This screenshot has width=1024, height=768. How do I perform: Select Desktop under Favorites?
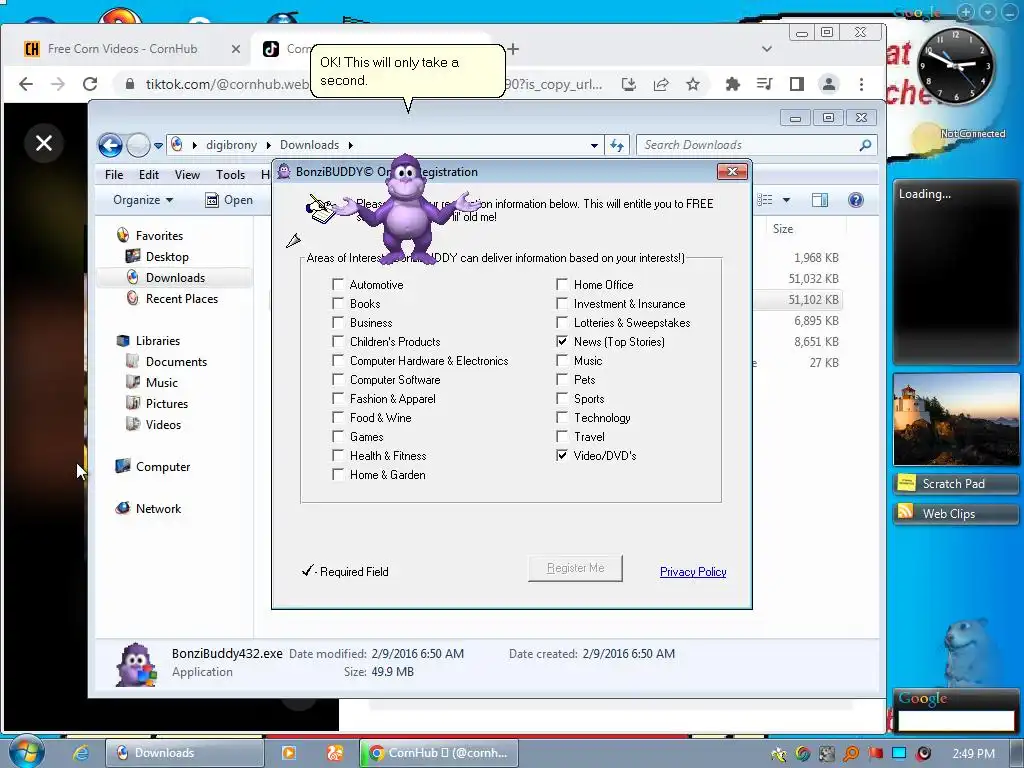click(167, 257)
